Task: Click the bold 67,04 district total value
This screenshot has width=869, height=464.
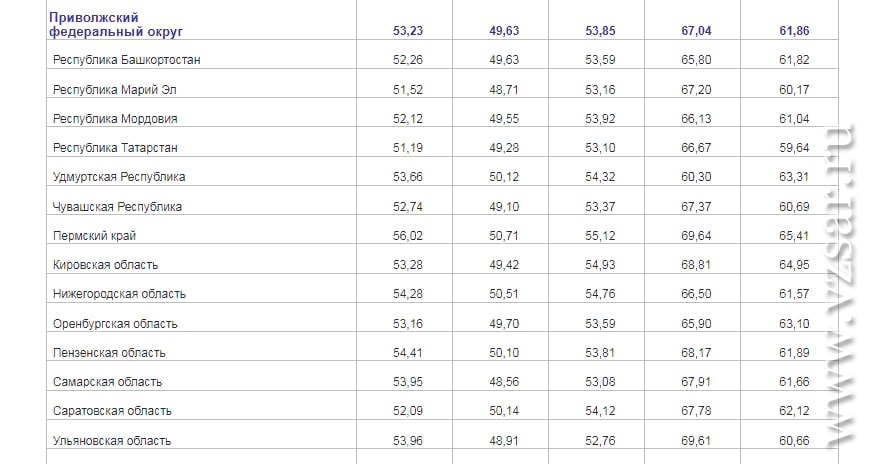Action: click(x=696, y=31)
